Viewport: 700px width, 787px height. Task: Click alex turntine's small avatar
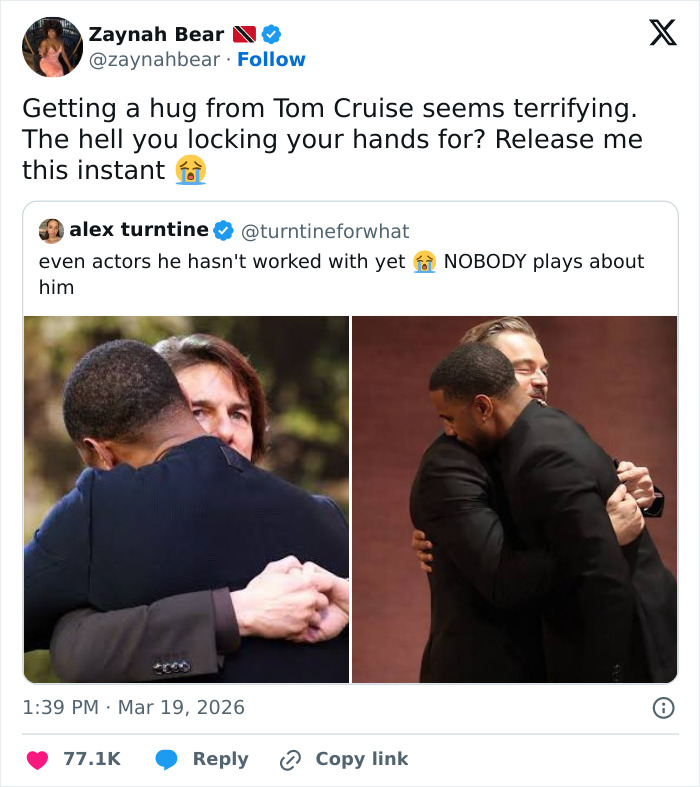(52, 231)
